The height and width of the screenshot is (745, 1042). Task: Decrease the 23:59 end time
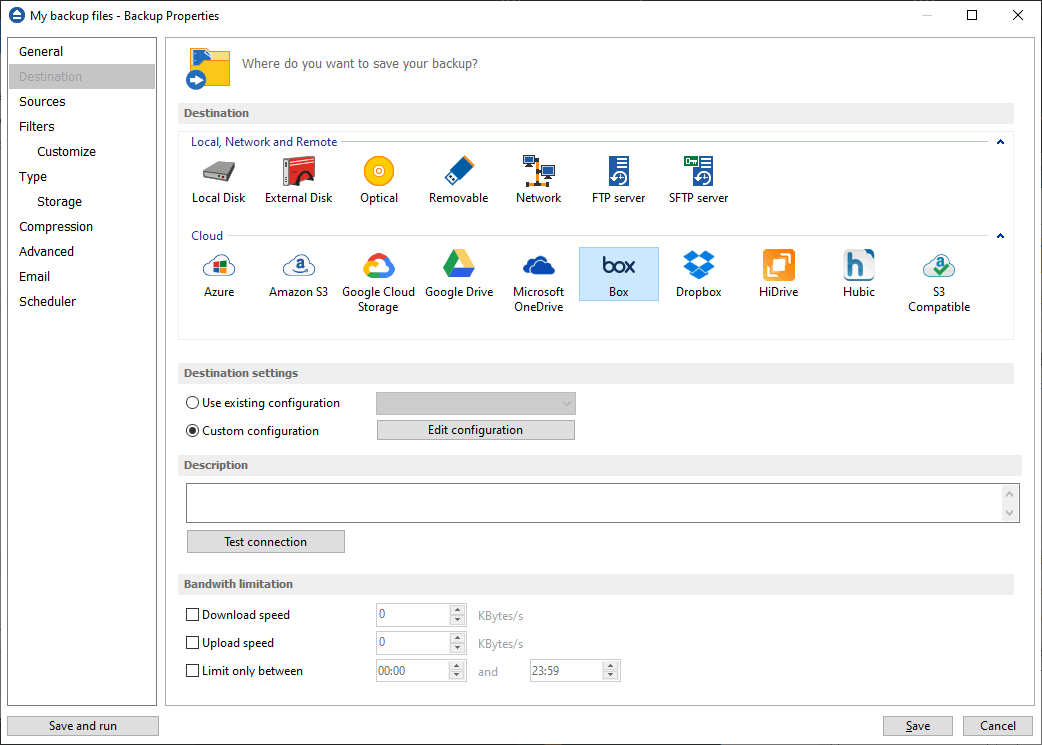tap(611, 676)
